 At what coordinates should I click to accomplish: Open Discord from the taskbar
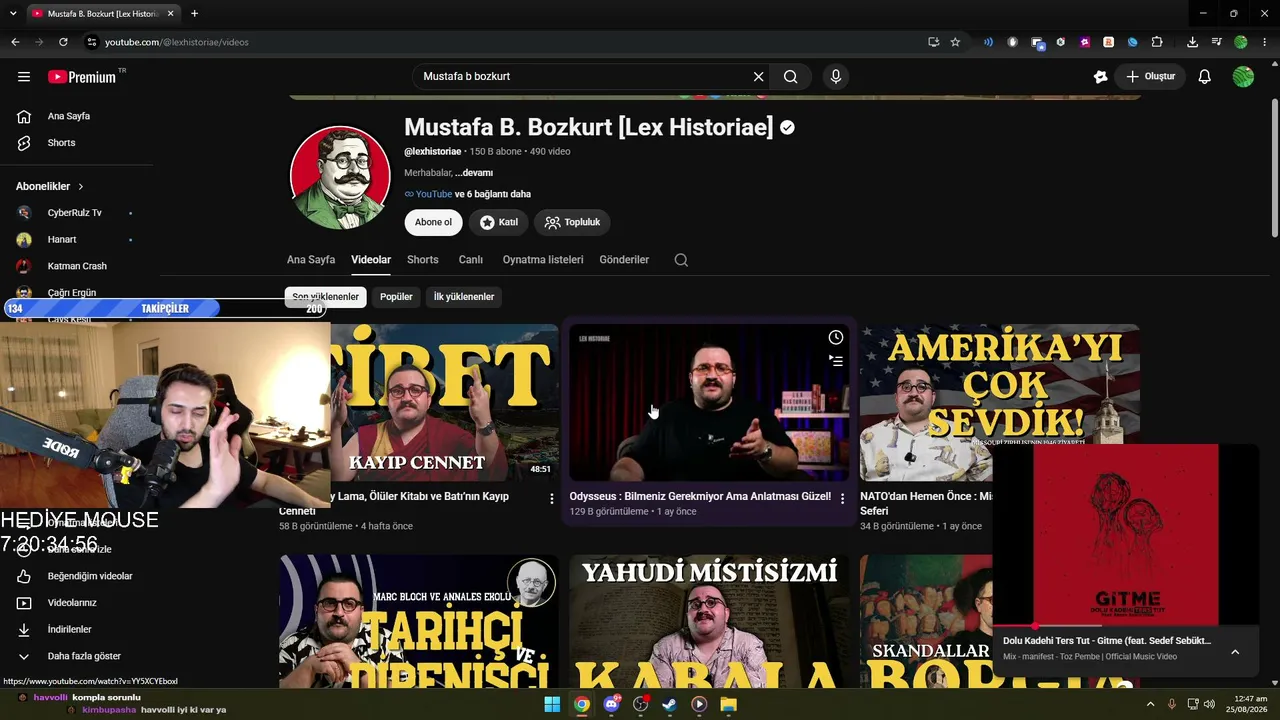pyautogui.click(x=611, y=704)
